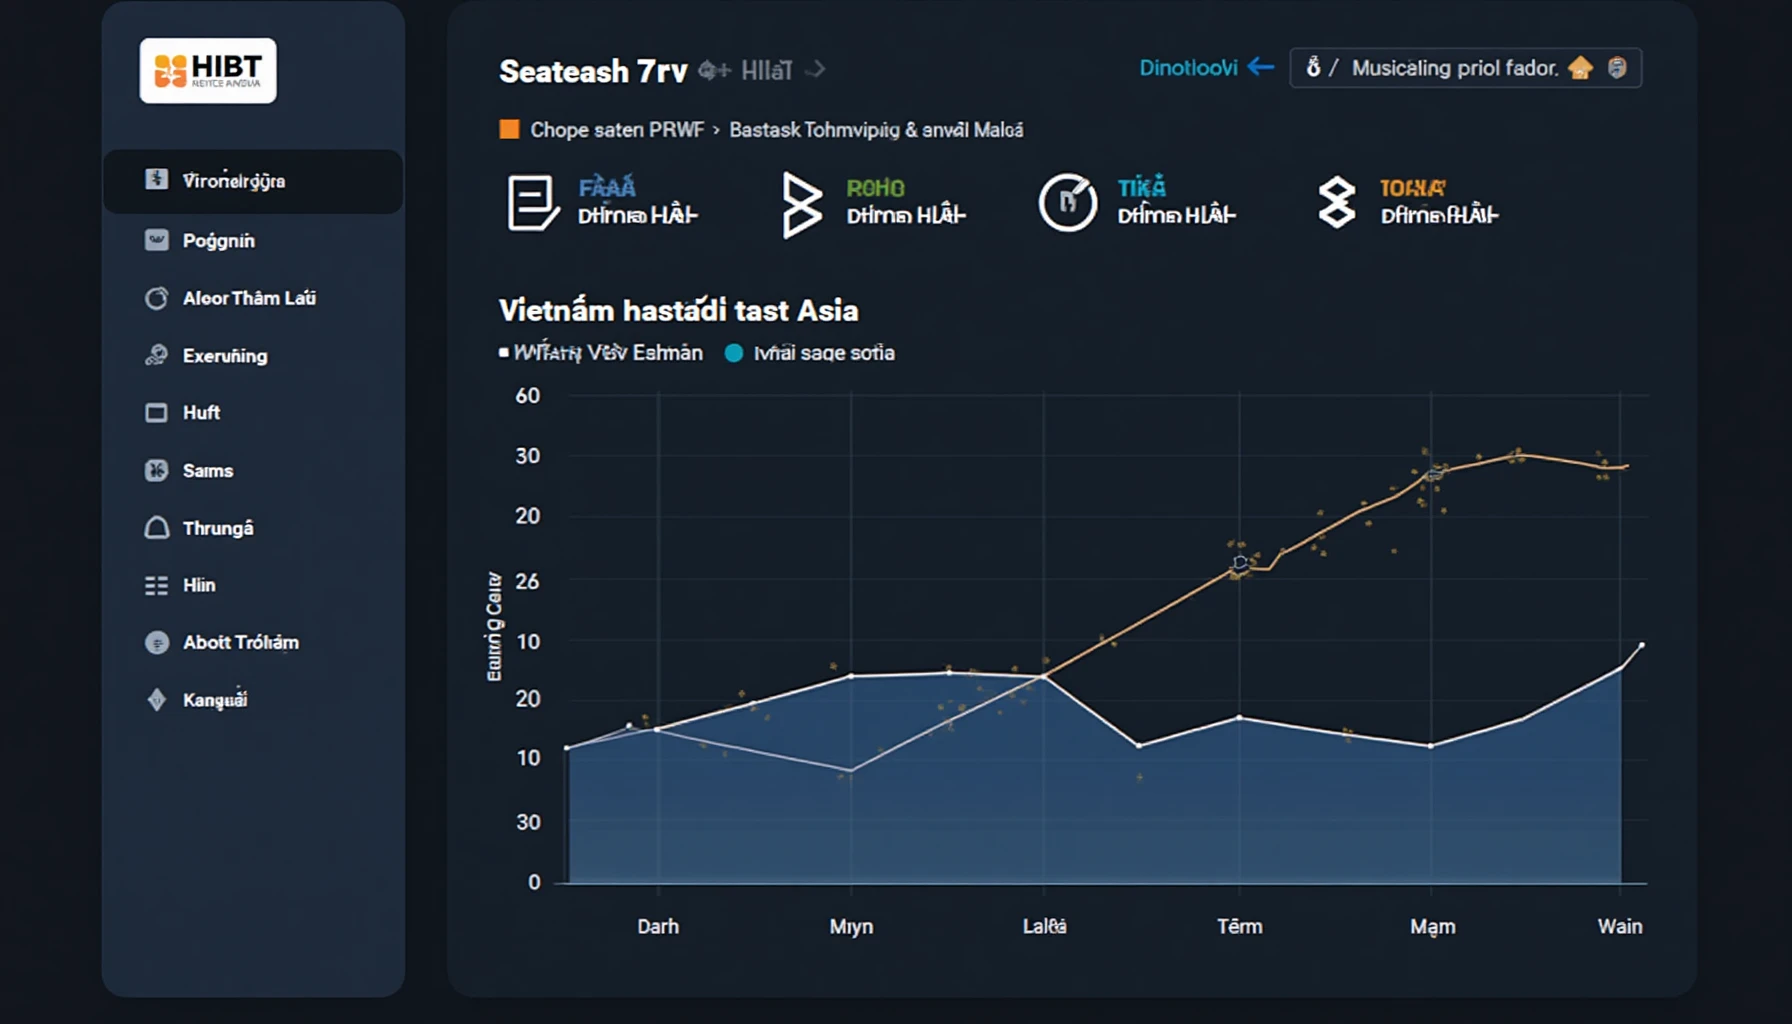Click the FÄAÄ document card icon

[x=532, y=203]
